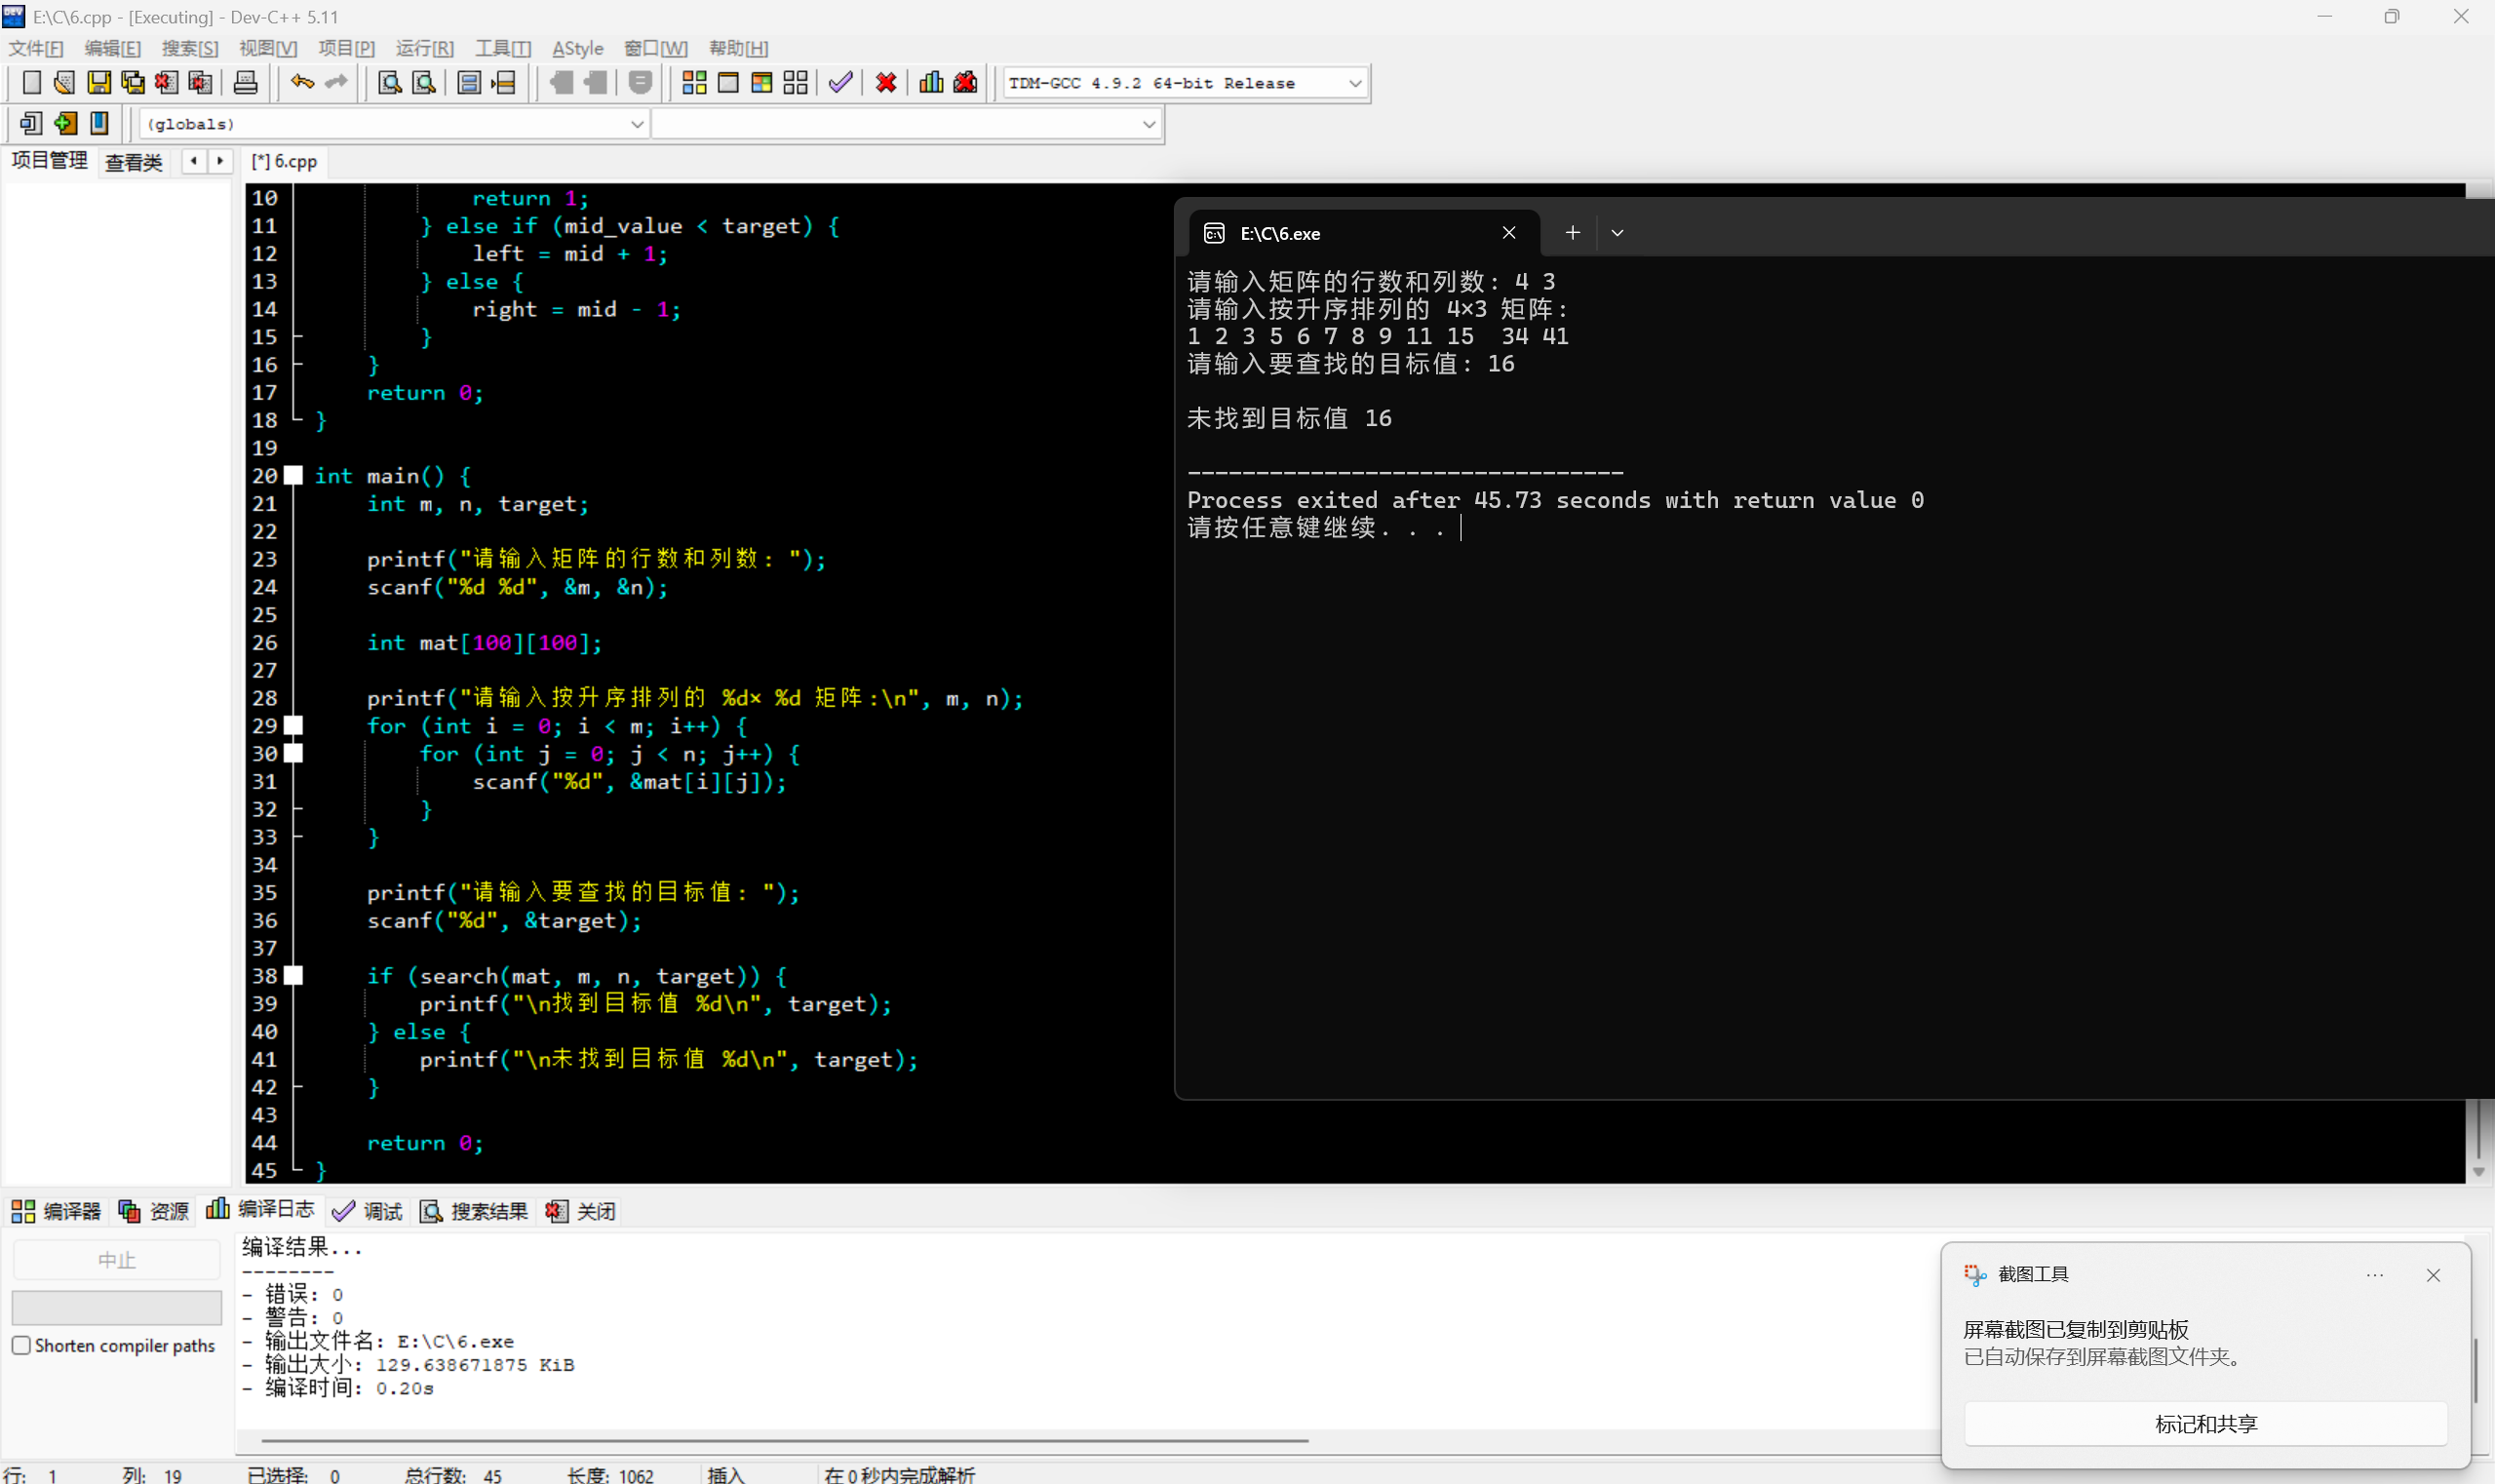Click the Compile & Run colored-window icon
2495x1484 pixels.
click(x=762, y=83)
